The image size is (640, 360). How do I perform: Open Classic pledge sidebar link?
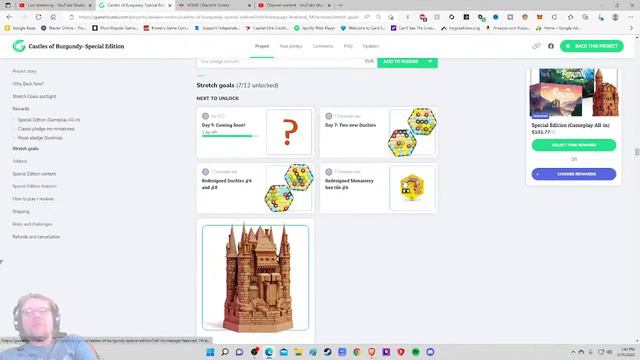pyautogui.click(x=46, y=129)
